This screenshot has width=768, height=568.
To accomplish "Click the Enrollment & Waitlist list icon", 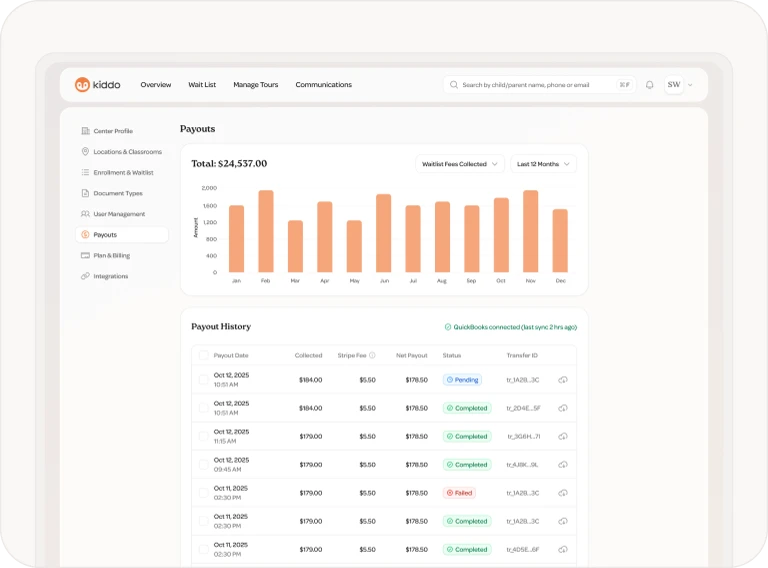I will [x=85, y=172].
